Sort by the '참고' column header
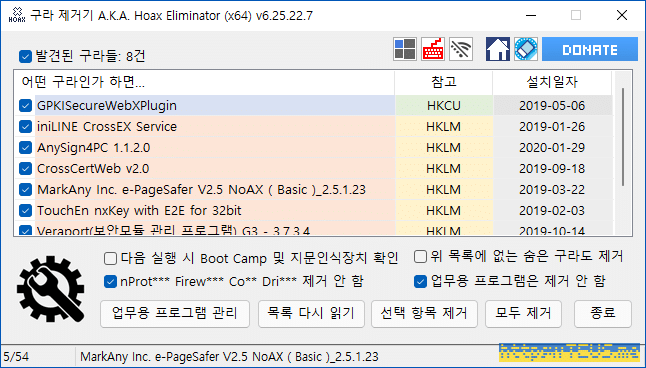Screen dimensions: 646x368 pyautogui.click(x=444, y=82)
